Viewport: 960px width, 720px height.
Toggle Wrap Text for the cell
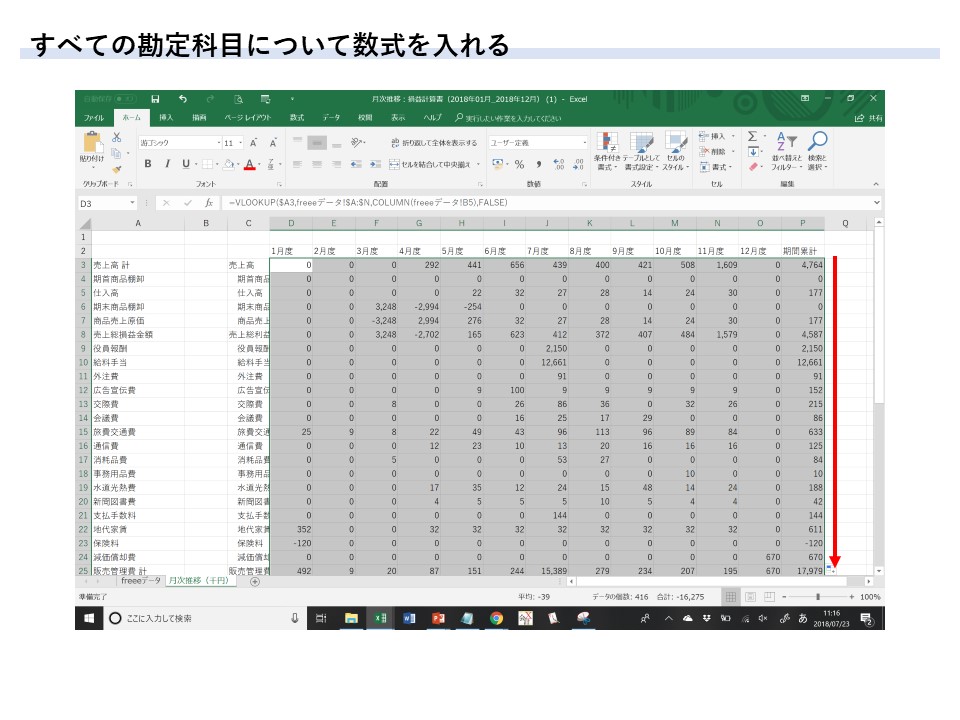[x=440, y=142]
